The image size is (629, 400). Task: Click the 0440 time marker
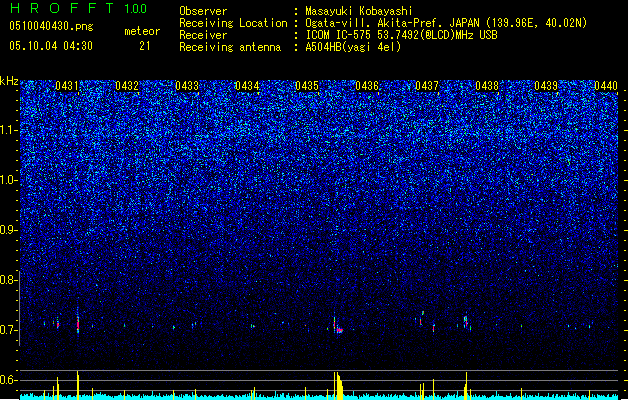pos(606,86)
